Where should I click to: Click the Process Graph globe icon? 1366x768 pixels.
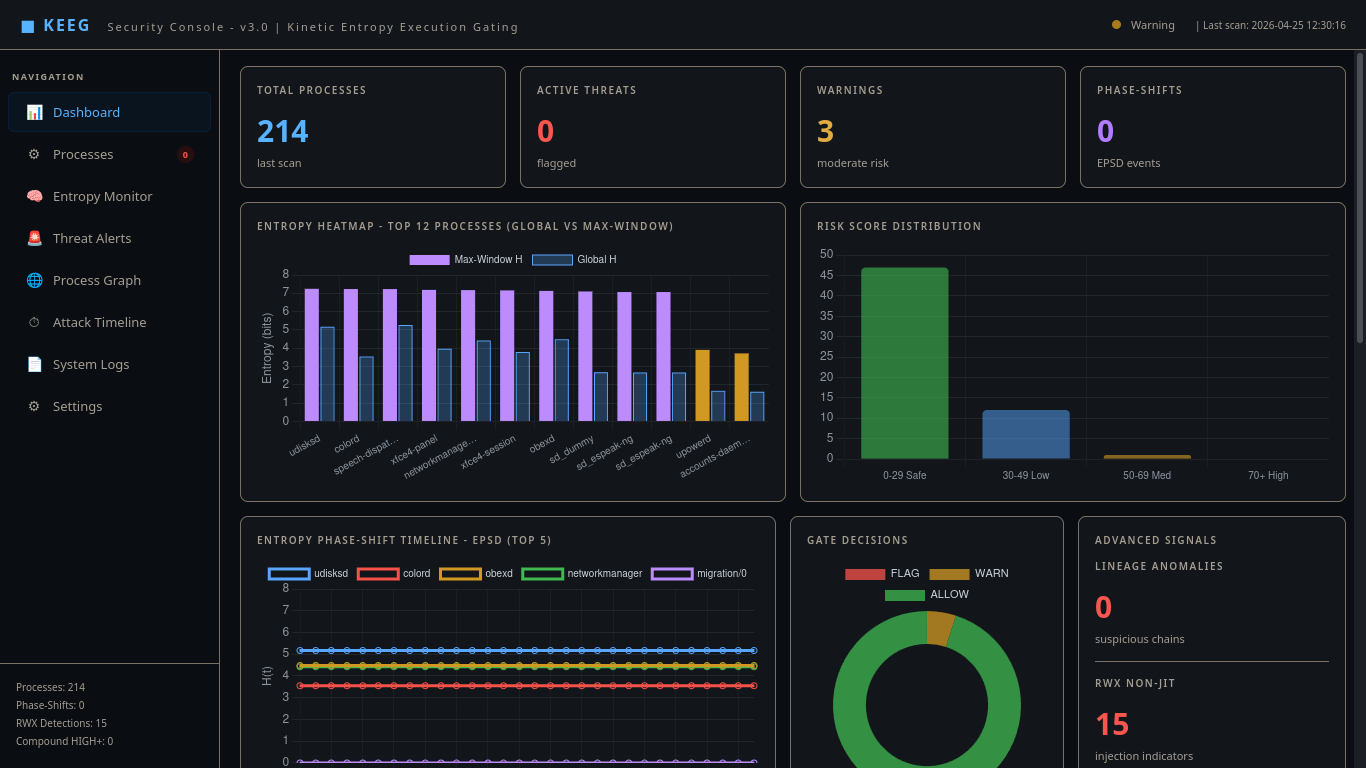[34, 280]
